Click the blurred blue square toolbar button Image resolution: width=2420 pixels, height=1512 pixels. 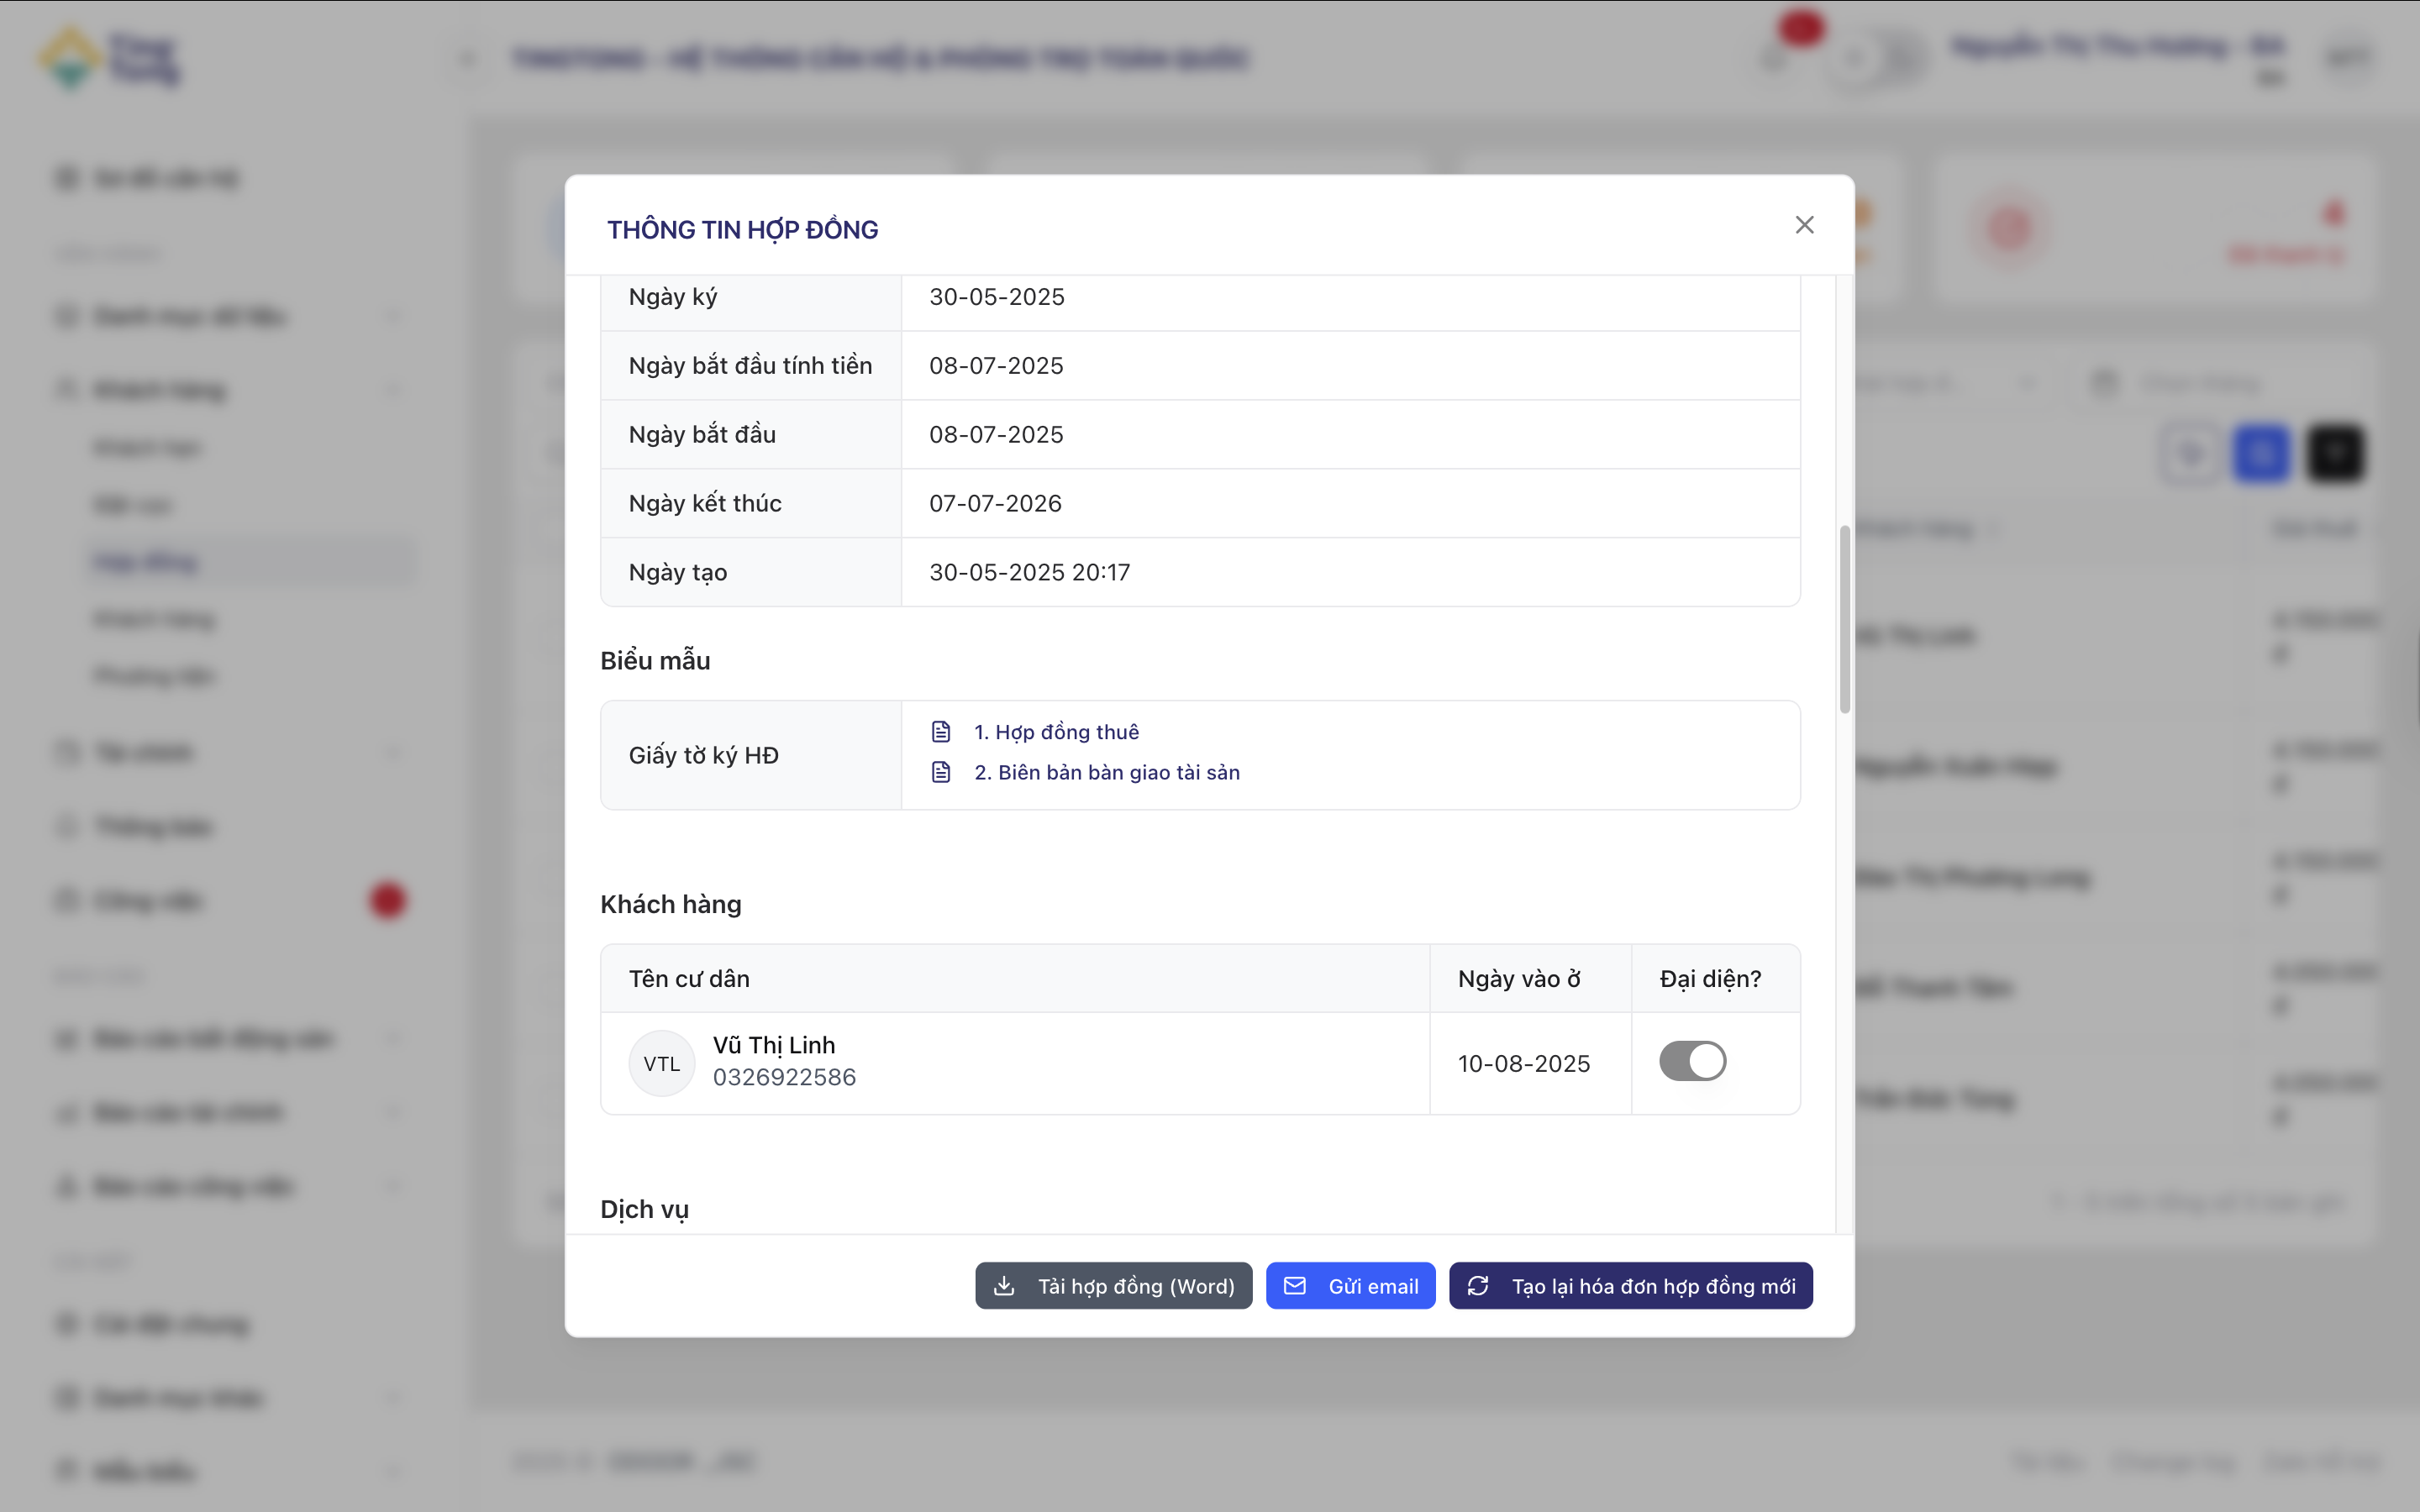pyautogui.click(x=2261, y=454)
